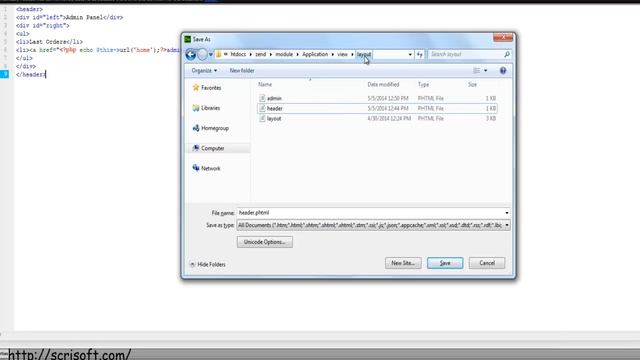Open the File name dropdown arrow
This screenshot has width=640, height=360.
507,213
